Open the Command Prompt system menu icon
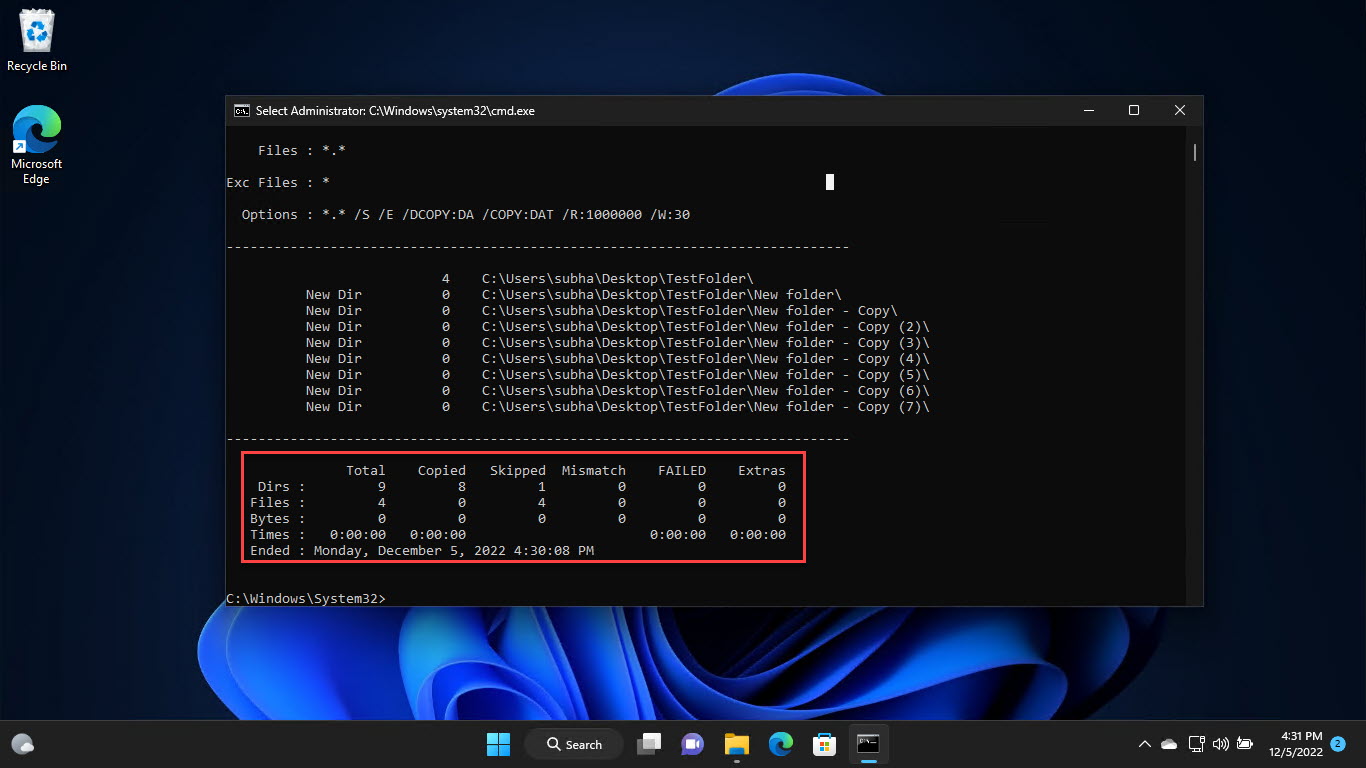 pyautogui.click(x=240, y=110)
